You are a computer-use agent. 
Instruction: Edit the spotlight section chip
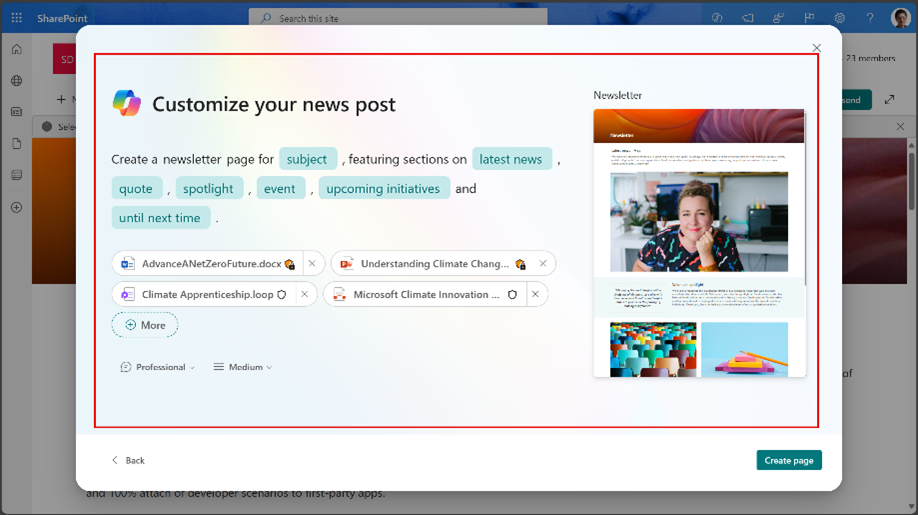click(x=208, y=188)
